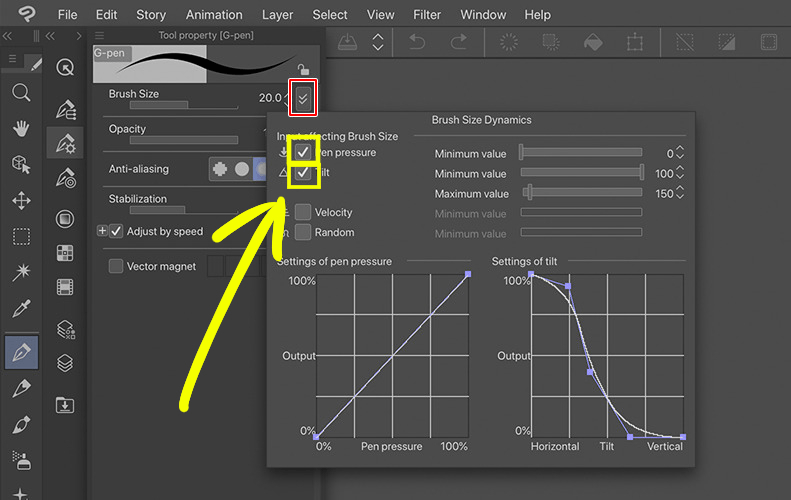Click the Undo arrow in command bar
Screen dimensions: 791x500
tap(418, 42)
